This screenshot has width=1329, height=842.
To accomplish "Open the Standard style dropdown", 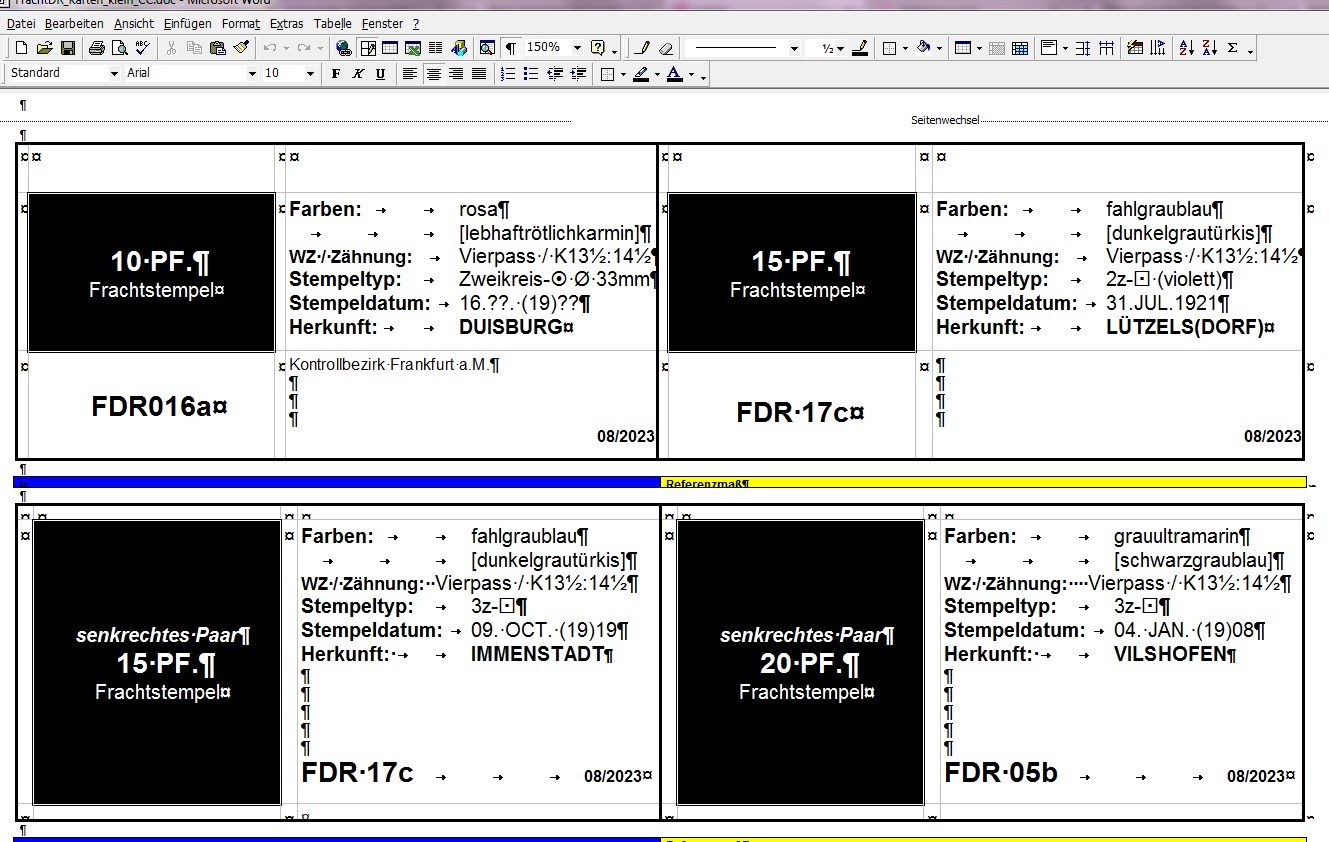I will [x=114, y=74].
